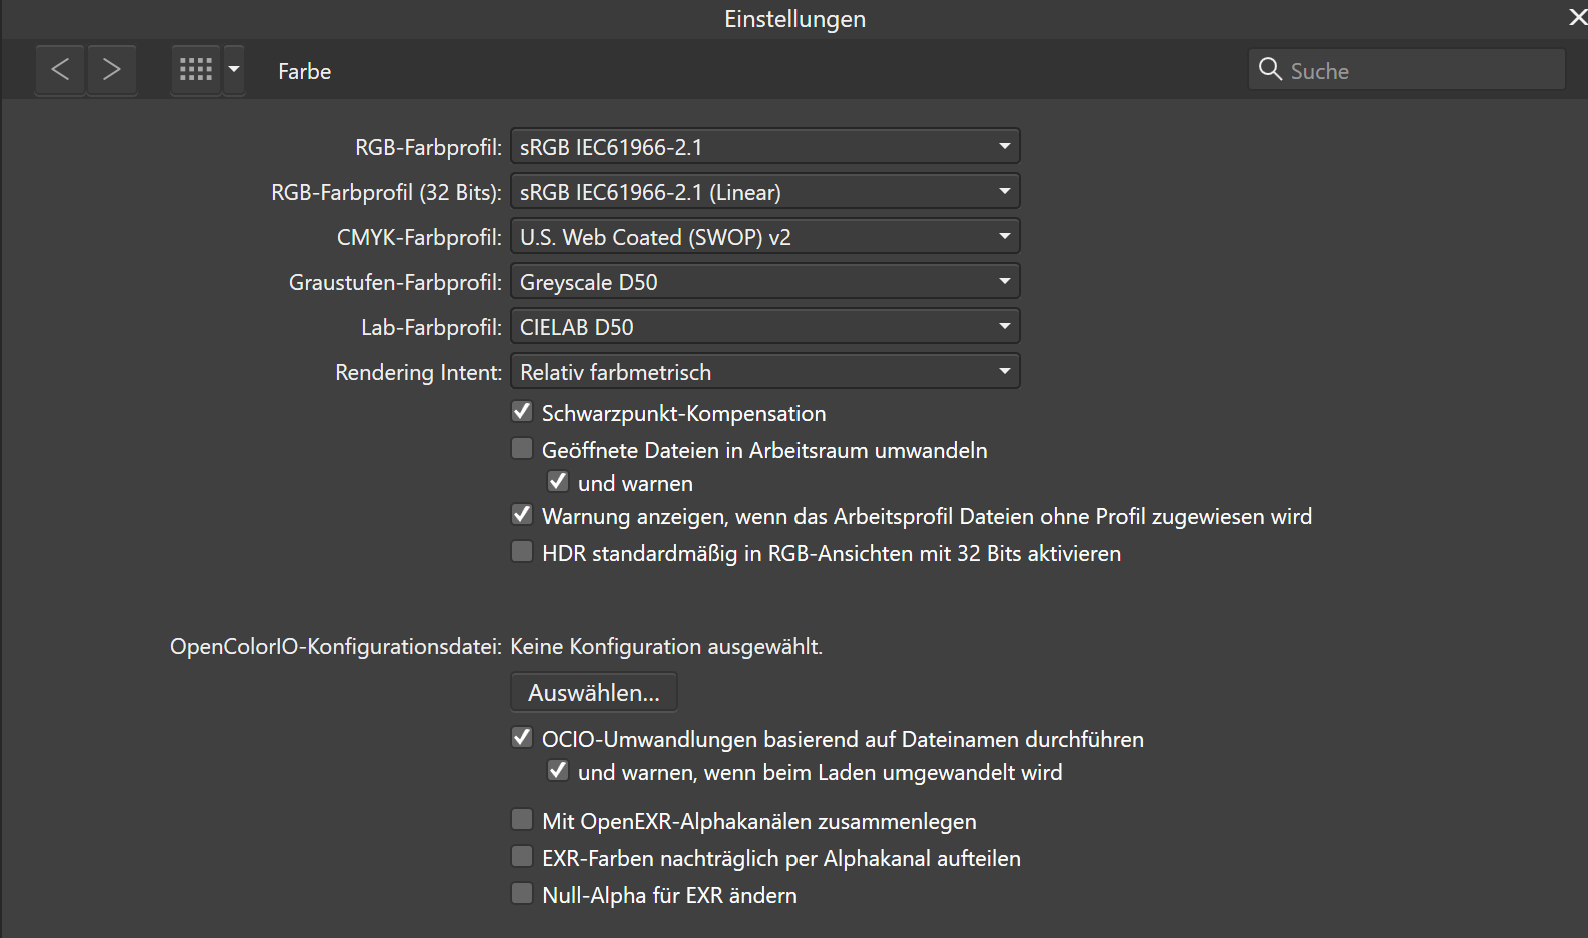Show all settings categories grid icon

tap(196, 70)
